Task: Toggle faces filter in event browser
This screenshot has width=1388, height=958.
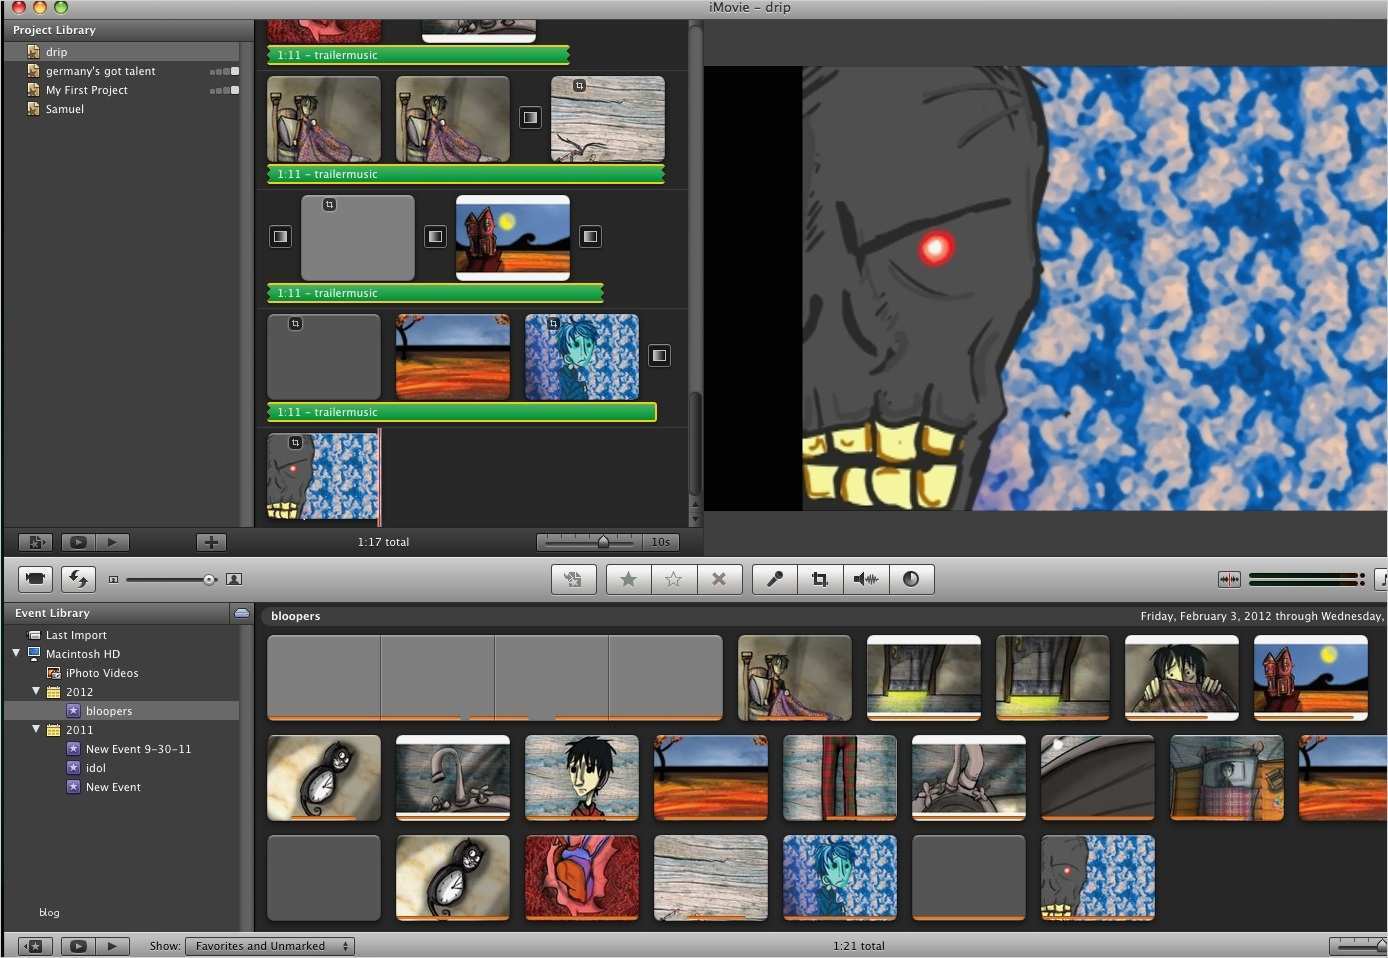Action: click(234, 578)
